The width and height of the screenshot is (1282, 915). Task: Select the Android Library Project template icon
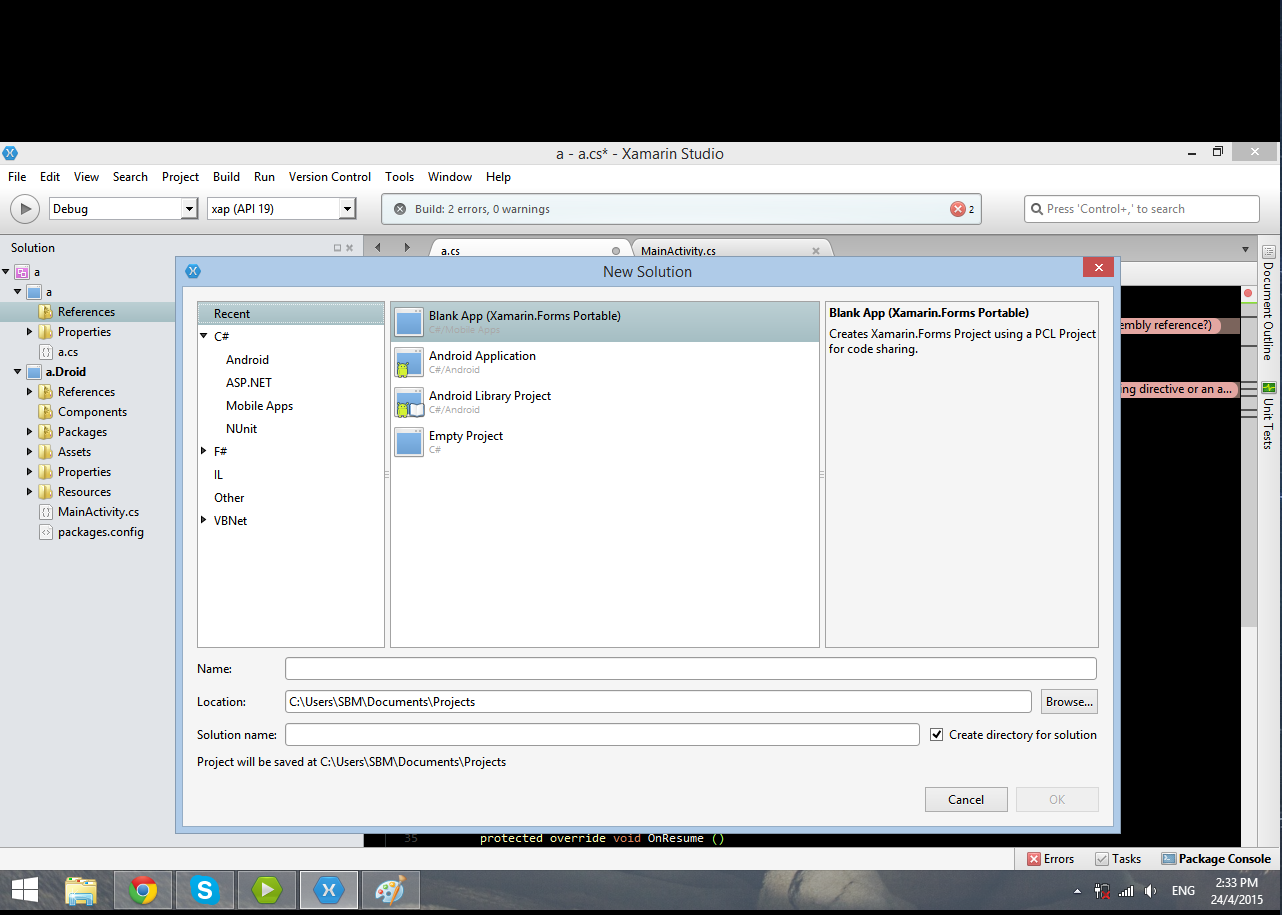[409, 402]
